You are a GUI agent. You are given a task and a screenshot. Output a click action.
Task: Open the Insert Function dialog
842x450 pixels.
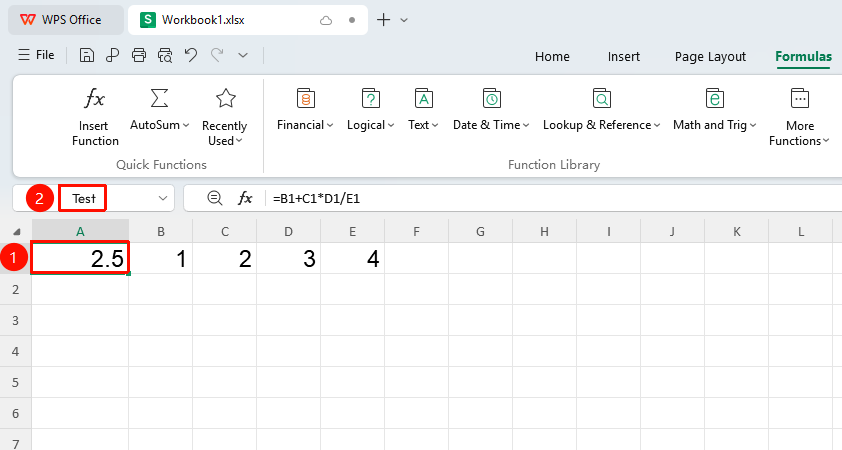tap(95, 117)
